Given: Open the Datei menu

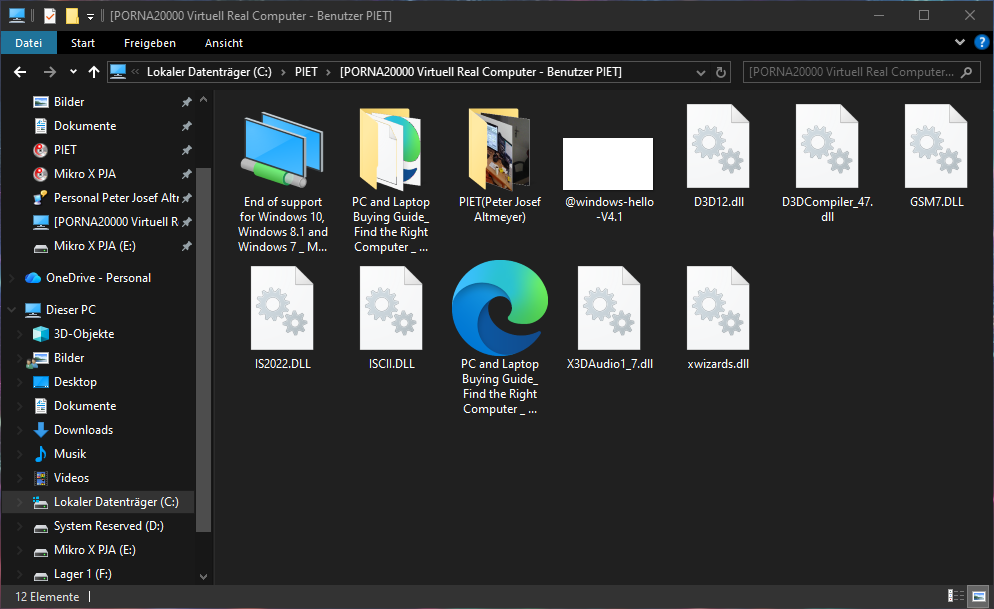Looking at the screenshot, I should click(x=28, y=43).
